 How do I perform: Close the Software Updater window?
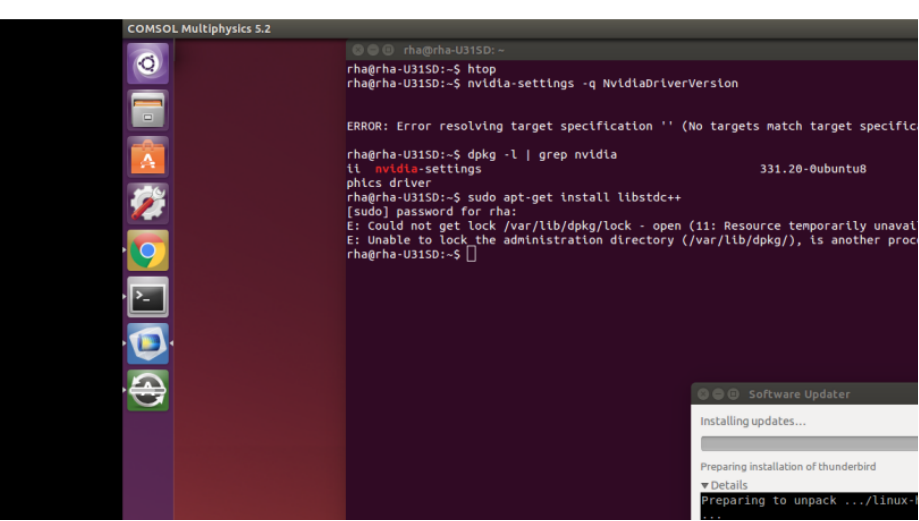(703, 394)
